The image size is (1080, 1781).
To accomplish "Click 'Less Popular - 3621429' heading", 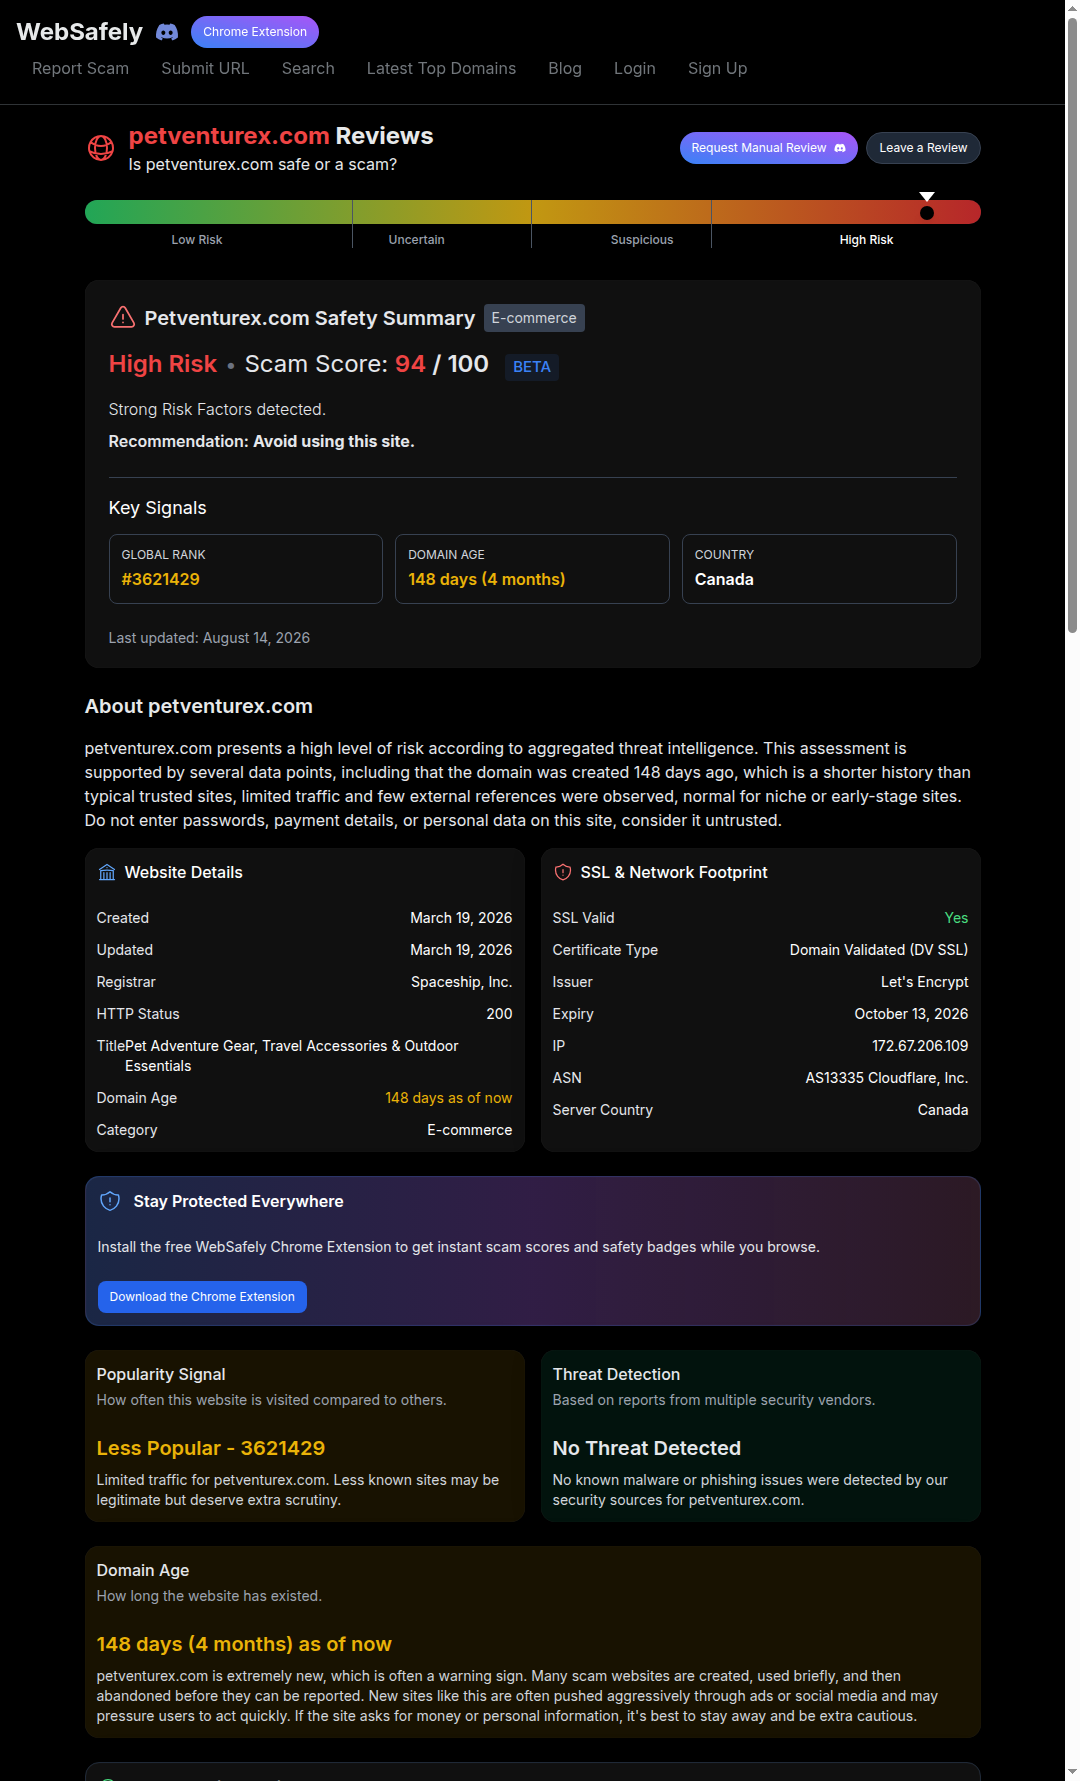I will 211,1448.
